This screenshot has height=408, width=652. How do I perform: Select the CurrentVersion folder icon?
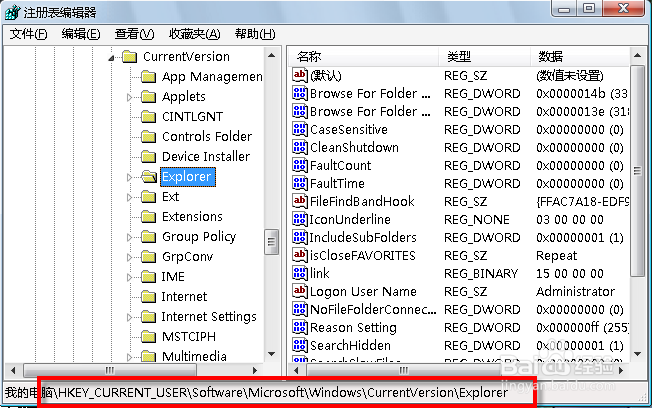130,57
